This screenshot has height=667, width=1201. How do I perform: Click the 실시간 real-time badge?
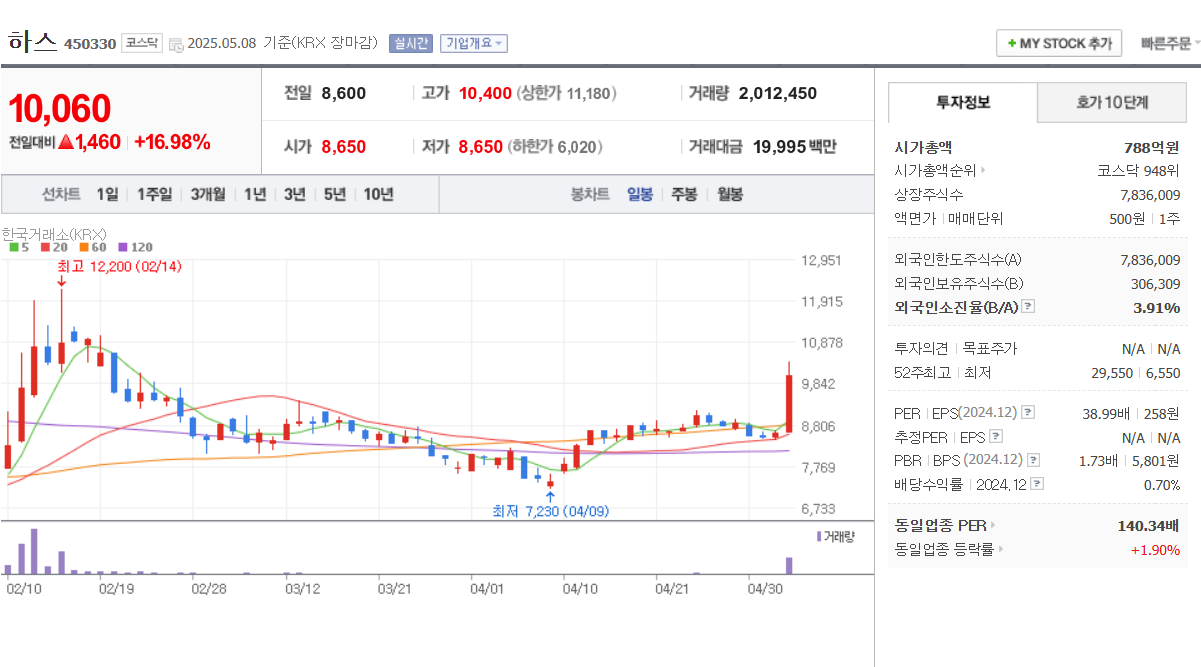coord(410,43)
